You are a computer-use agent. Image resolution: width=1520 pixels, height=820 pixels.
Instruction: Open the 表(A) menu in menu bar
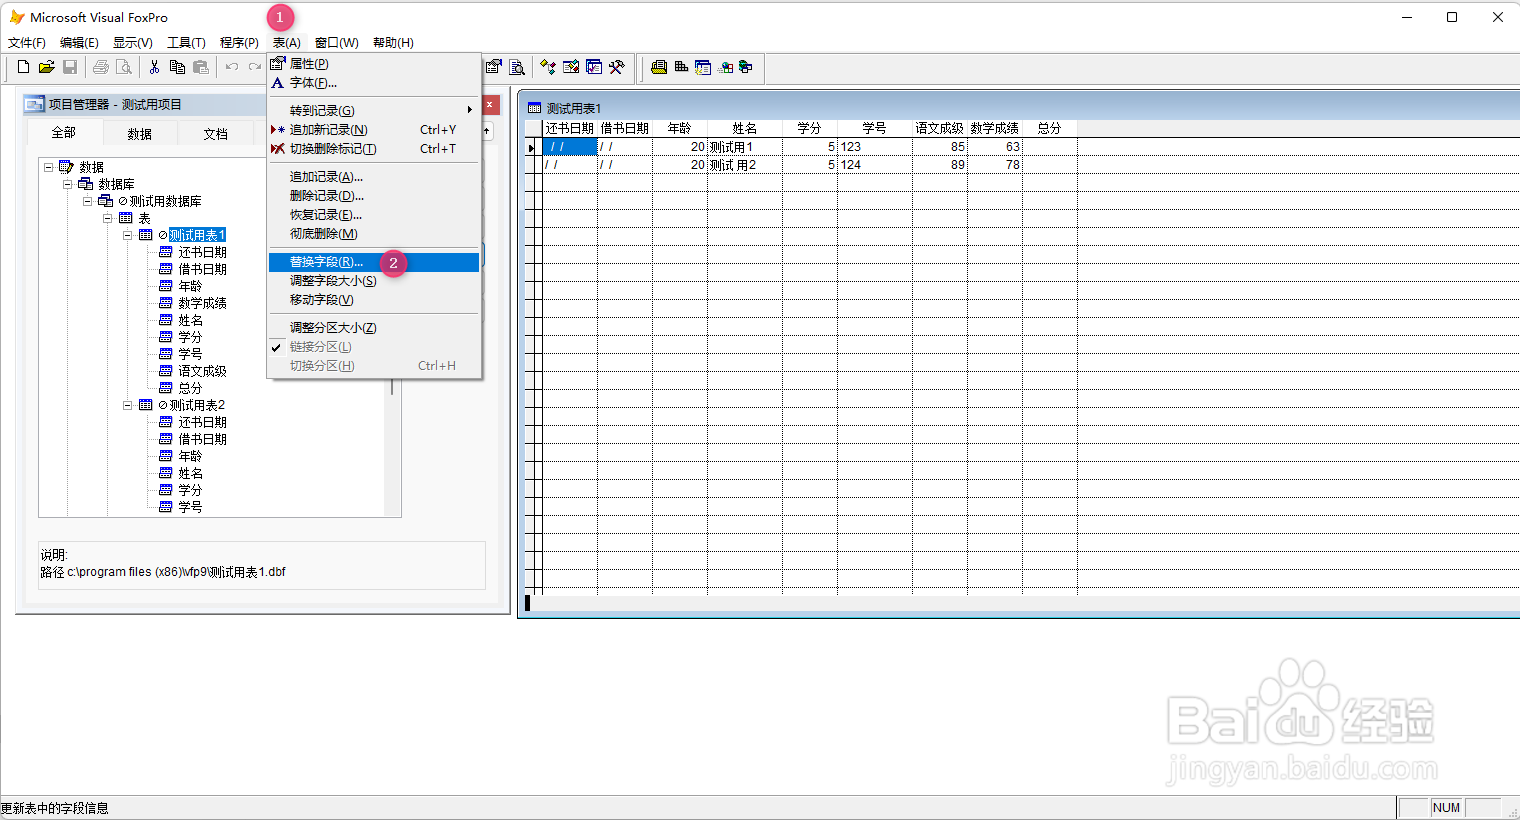coord(286,42)
